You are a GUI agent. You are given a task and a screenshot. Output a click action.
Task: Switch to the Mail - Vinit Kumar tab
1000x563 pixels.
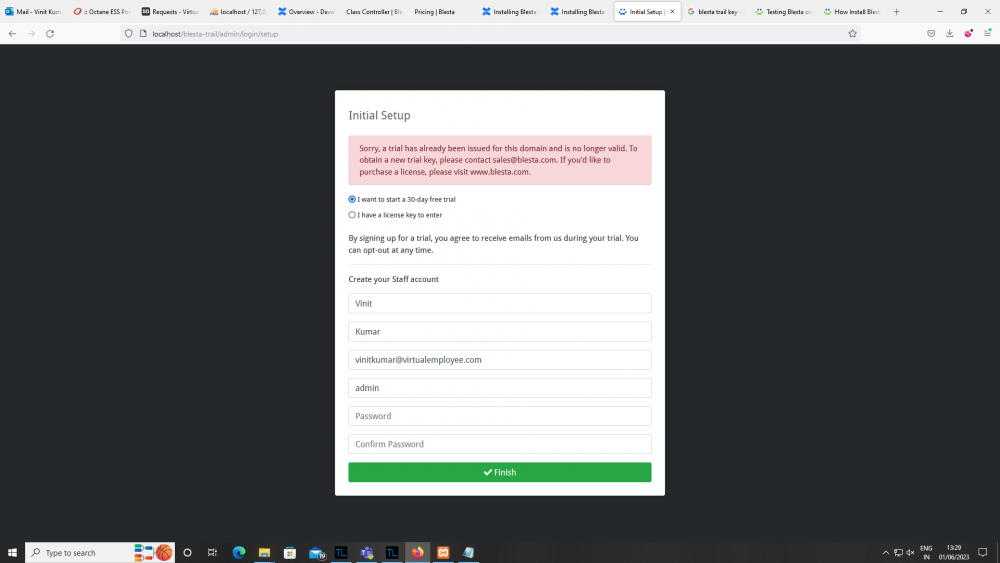point(33,11)
